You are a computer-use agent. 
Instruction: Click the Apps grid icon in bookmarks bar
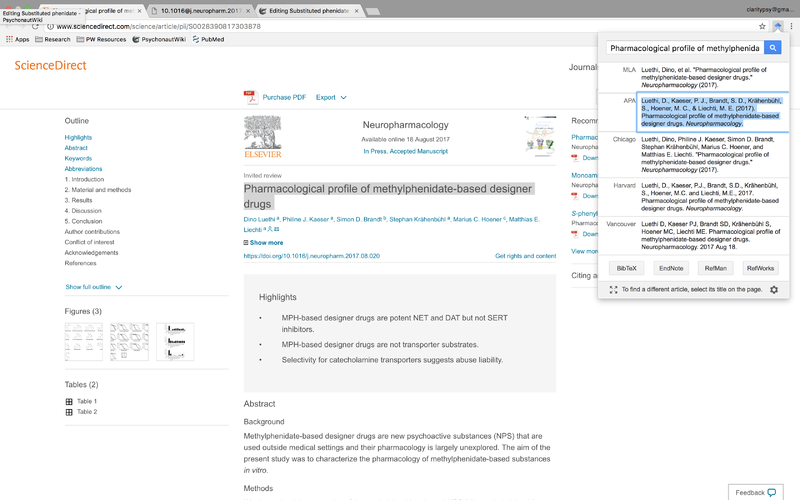[x=9, y=39]
